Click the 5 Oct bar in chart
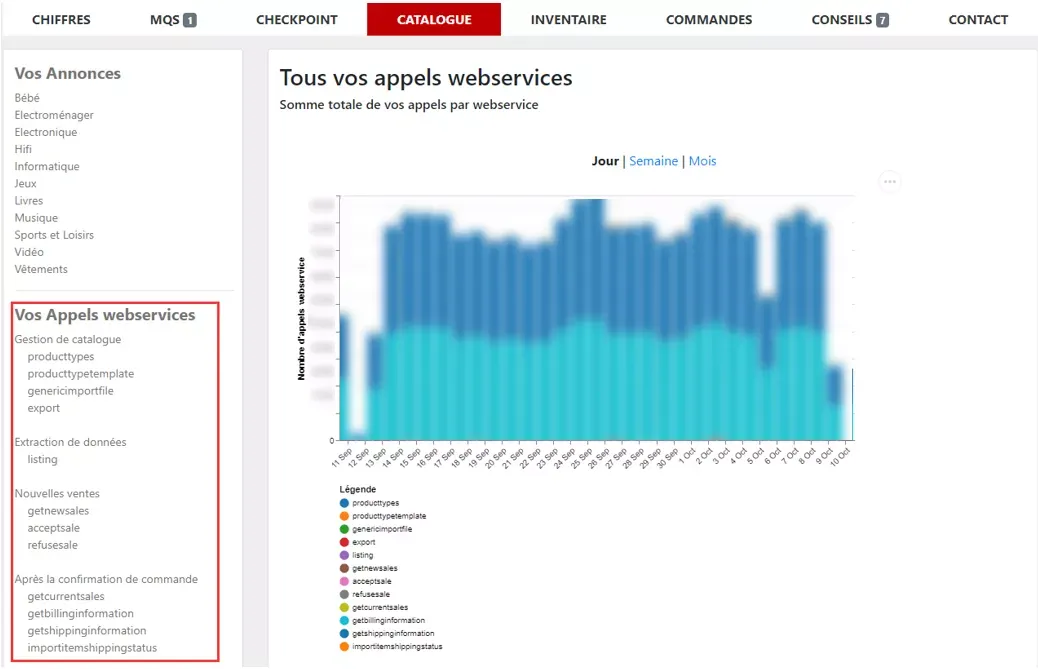The width and height of the screenshot is (1038, 669). [x=767, y=368]
